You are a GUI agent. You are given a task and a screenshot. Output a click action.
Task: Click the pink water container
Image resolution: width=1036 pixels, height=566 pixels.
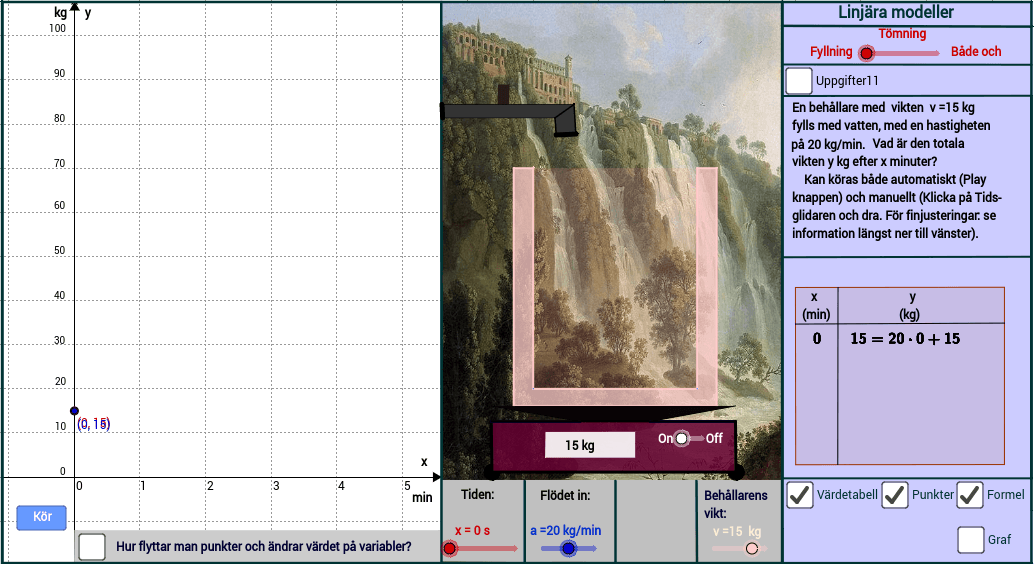coord(615,287)
